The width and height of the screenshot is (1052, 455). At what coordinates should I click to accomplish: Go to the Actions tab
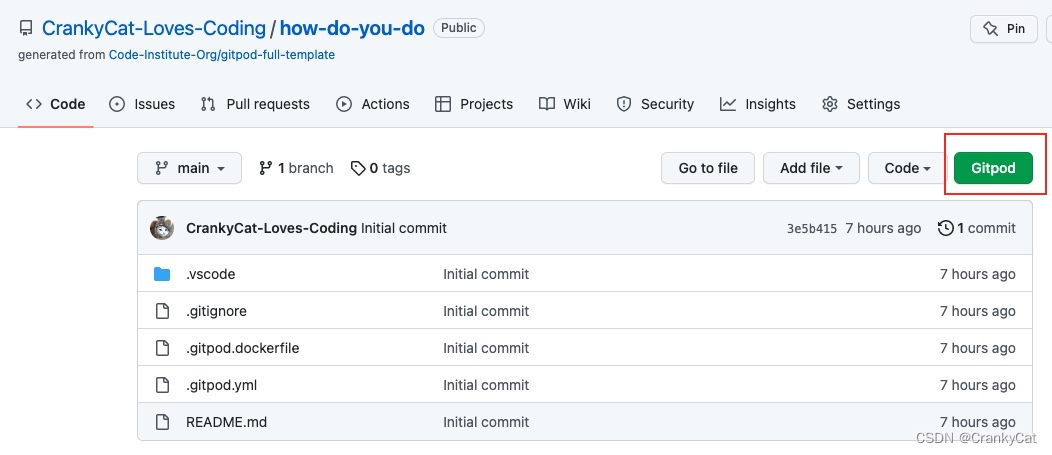[373, 104]
